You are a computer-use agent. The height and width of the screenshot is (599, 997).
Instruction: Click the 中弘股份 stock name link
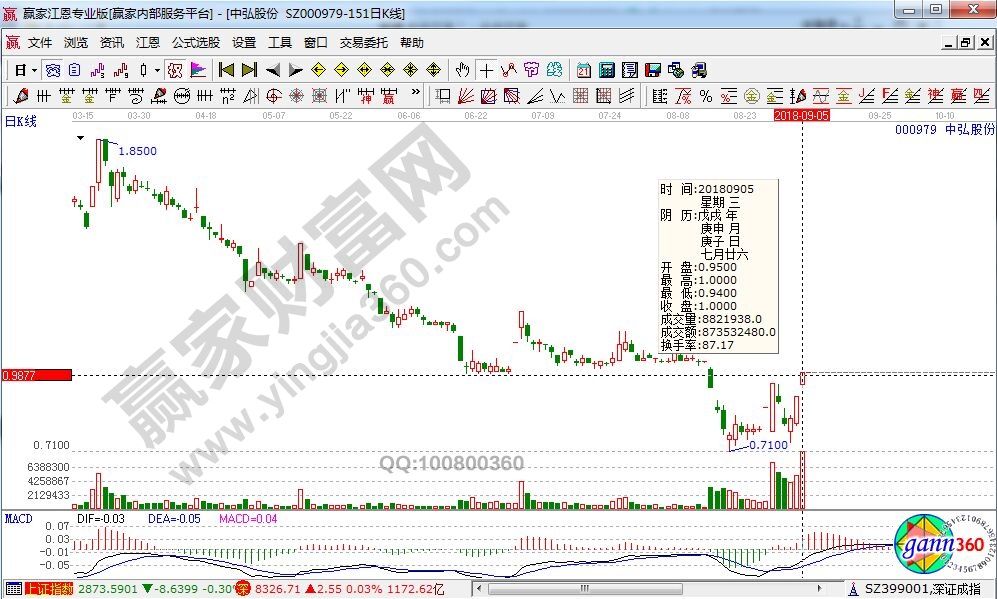point(970,130)
